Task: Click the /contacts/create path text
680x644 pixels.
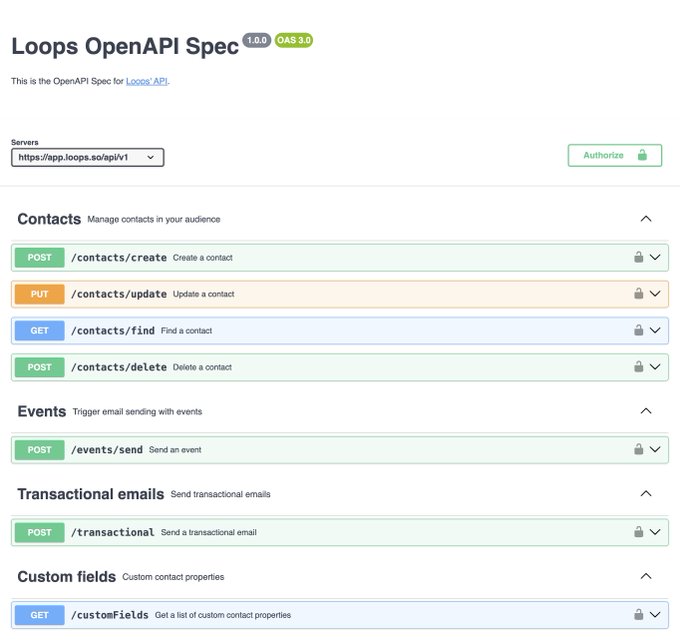Action: click(119, 258)
